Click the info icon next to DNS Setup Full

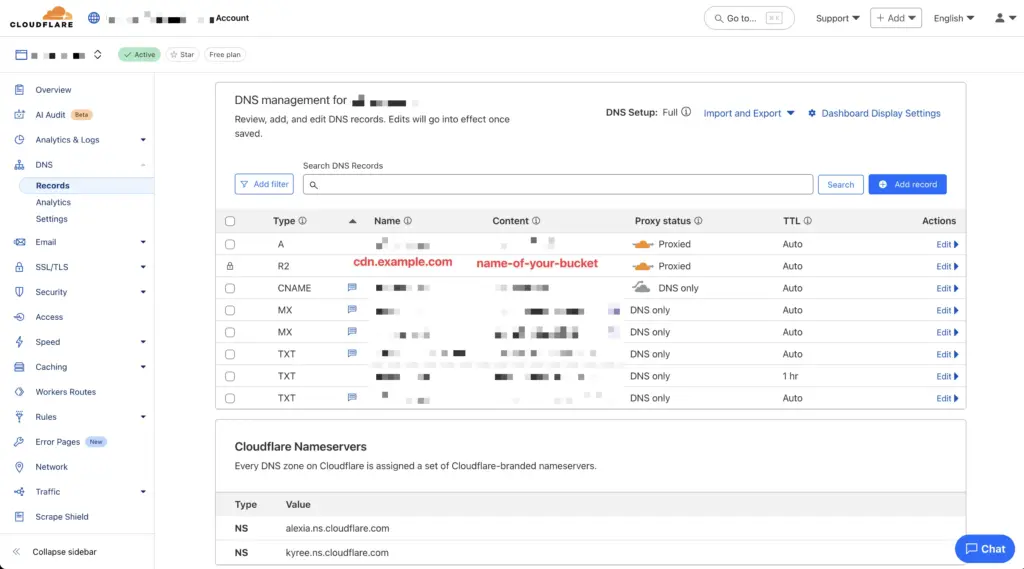click(x=686, y=112)
